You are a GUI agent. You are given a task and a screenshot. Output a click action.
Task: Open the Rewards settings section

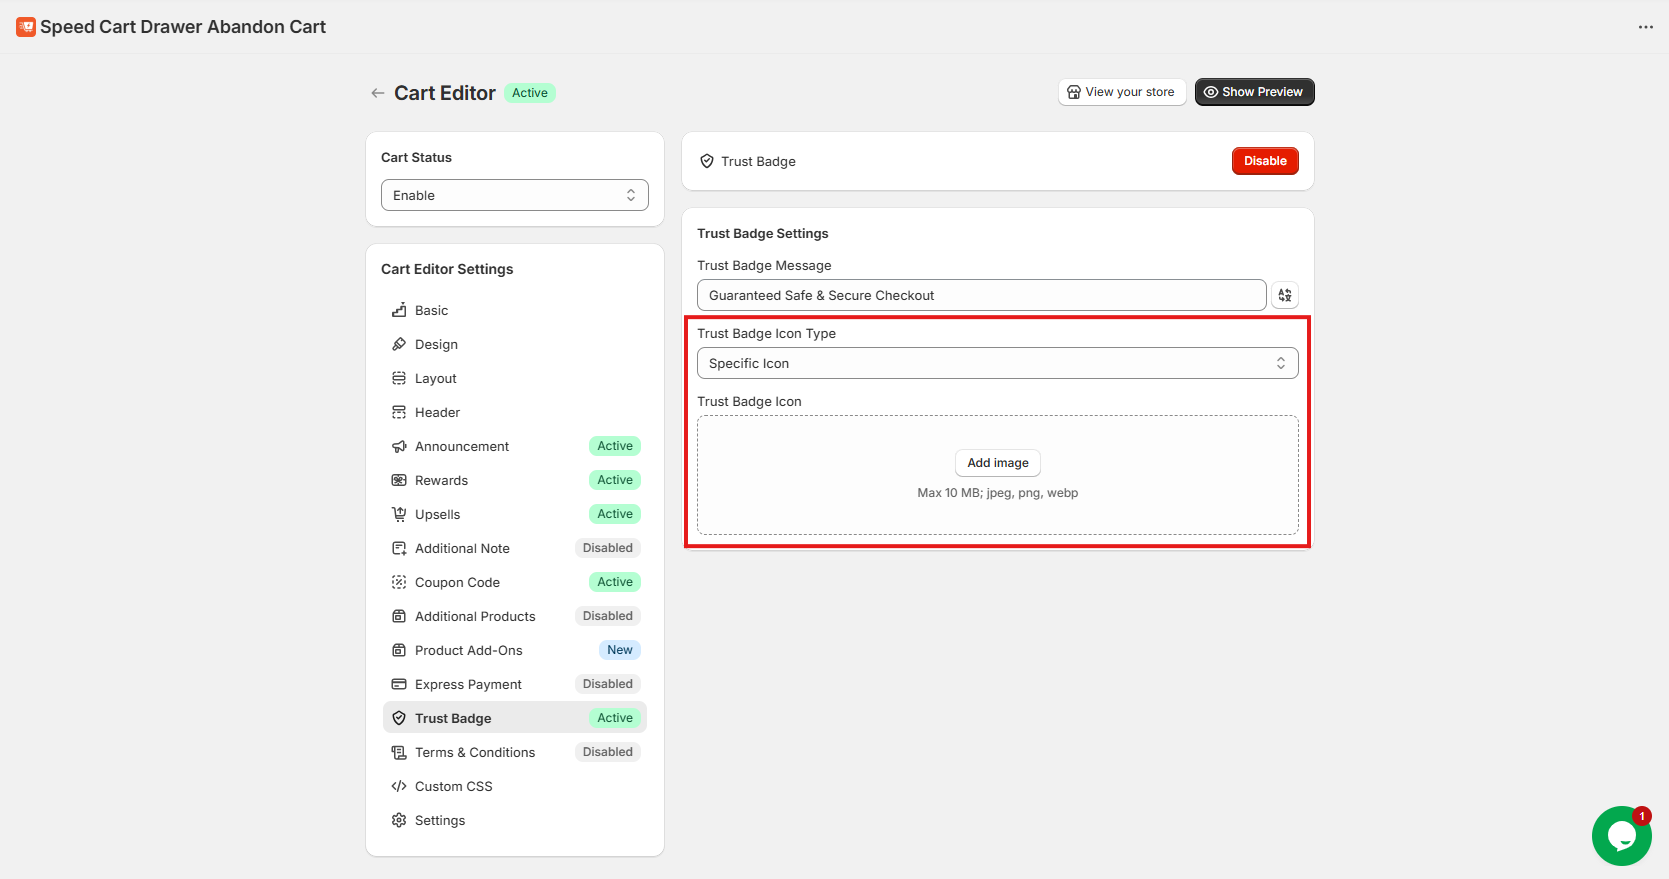(x=441, y=480)
